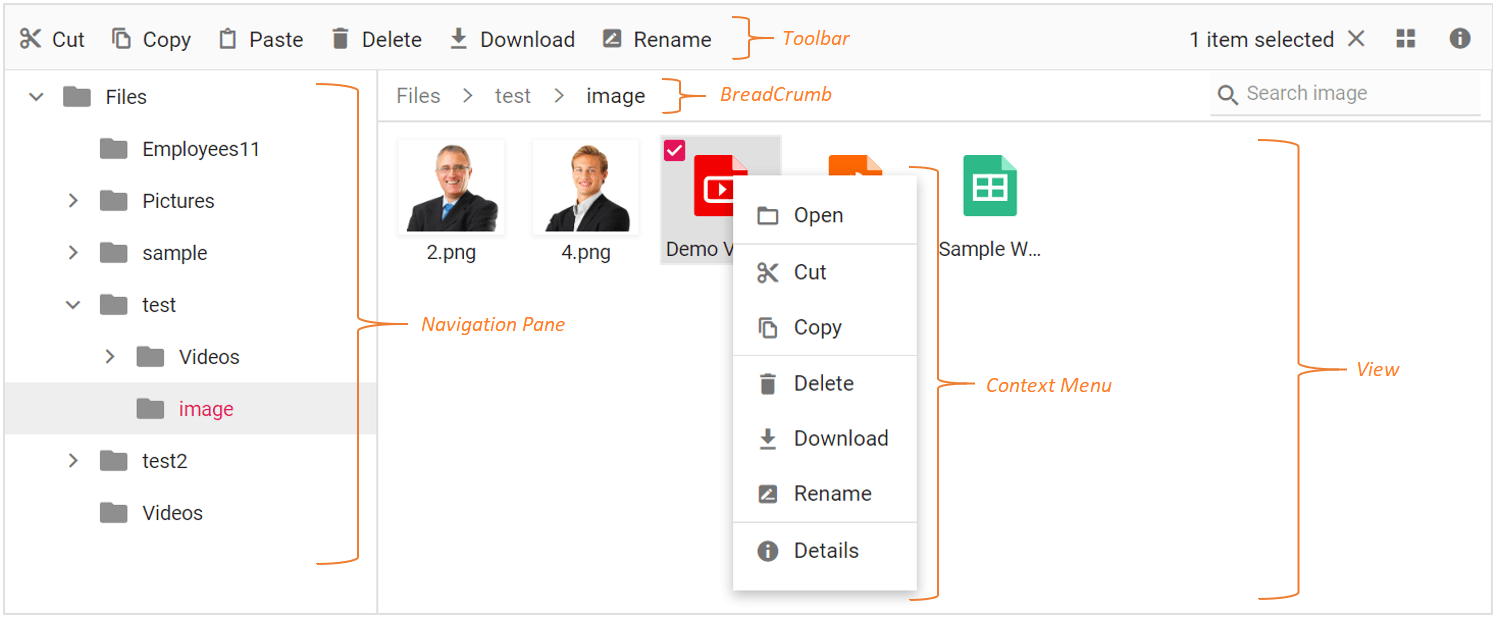This screenshot has width=1496, height=619.
Task: Collapse the Files root folder
Action: pyautogui.click(x=36, y=96)
